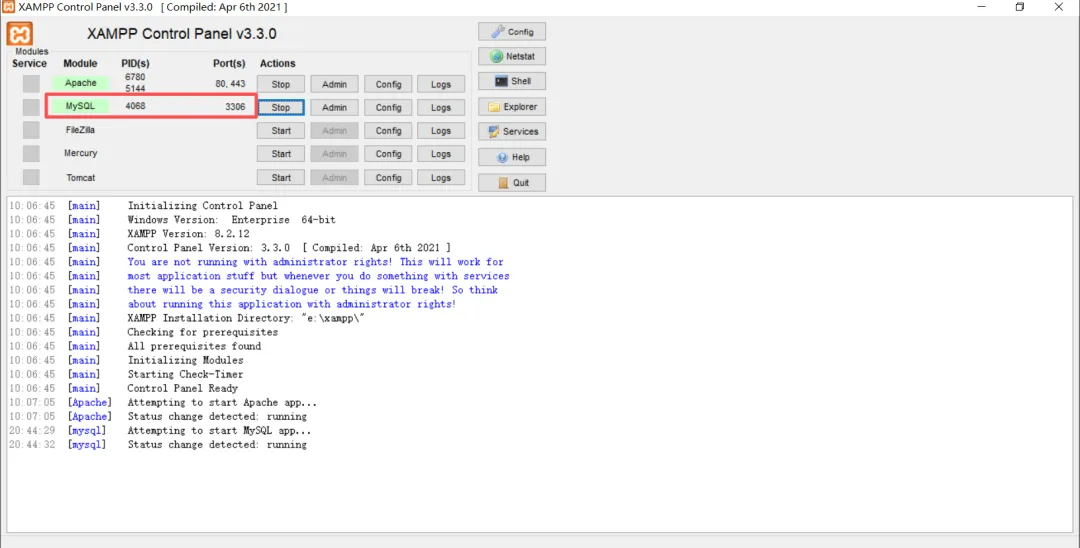Click Apache ports value 80, 443
This screenshot has height=548, width=1080.
(230, 83)
